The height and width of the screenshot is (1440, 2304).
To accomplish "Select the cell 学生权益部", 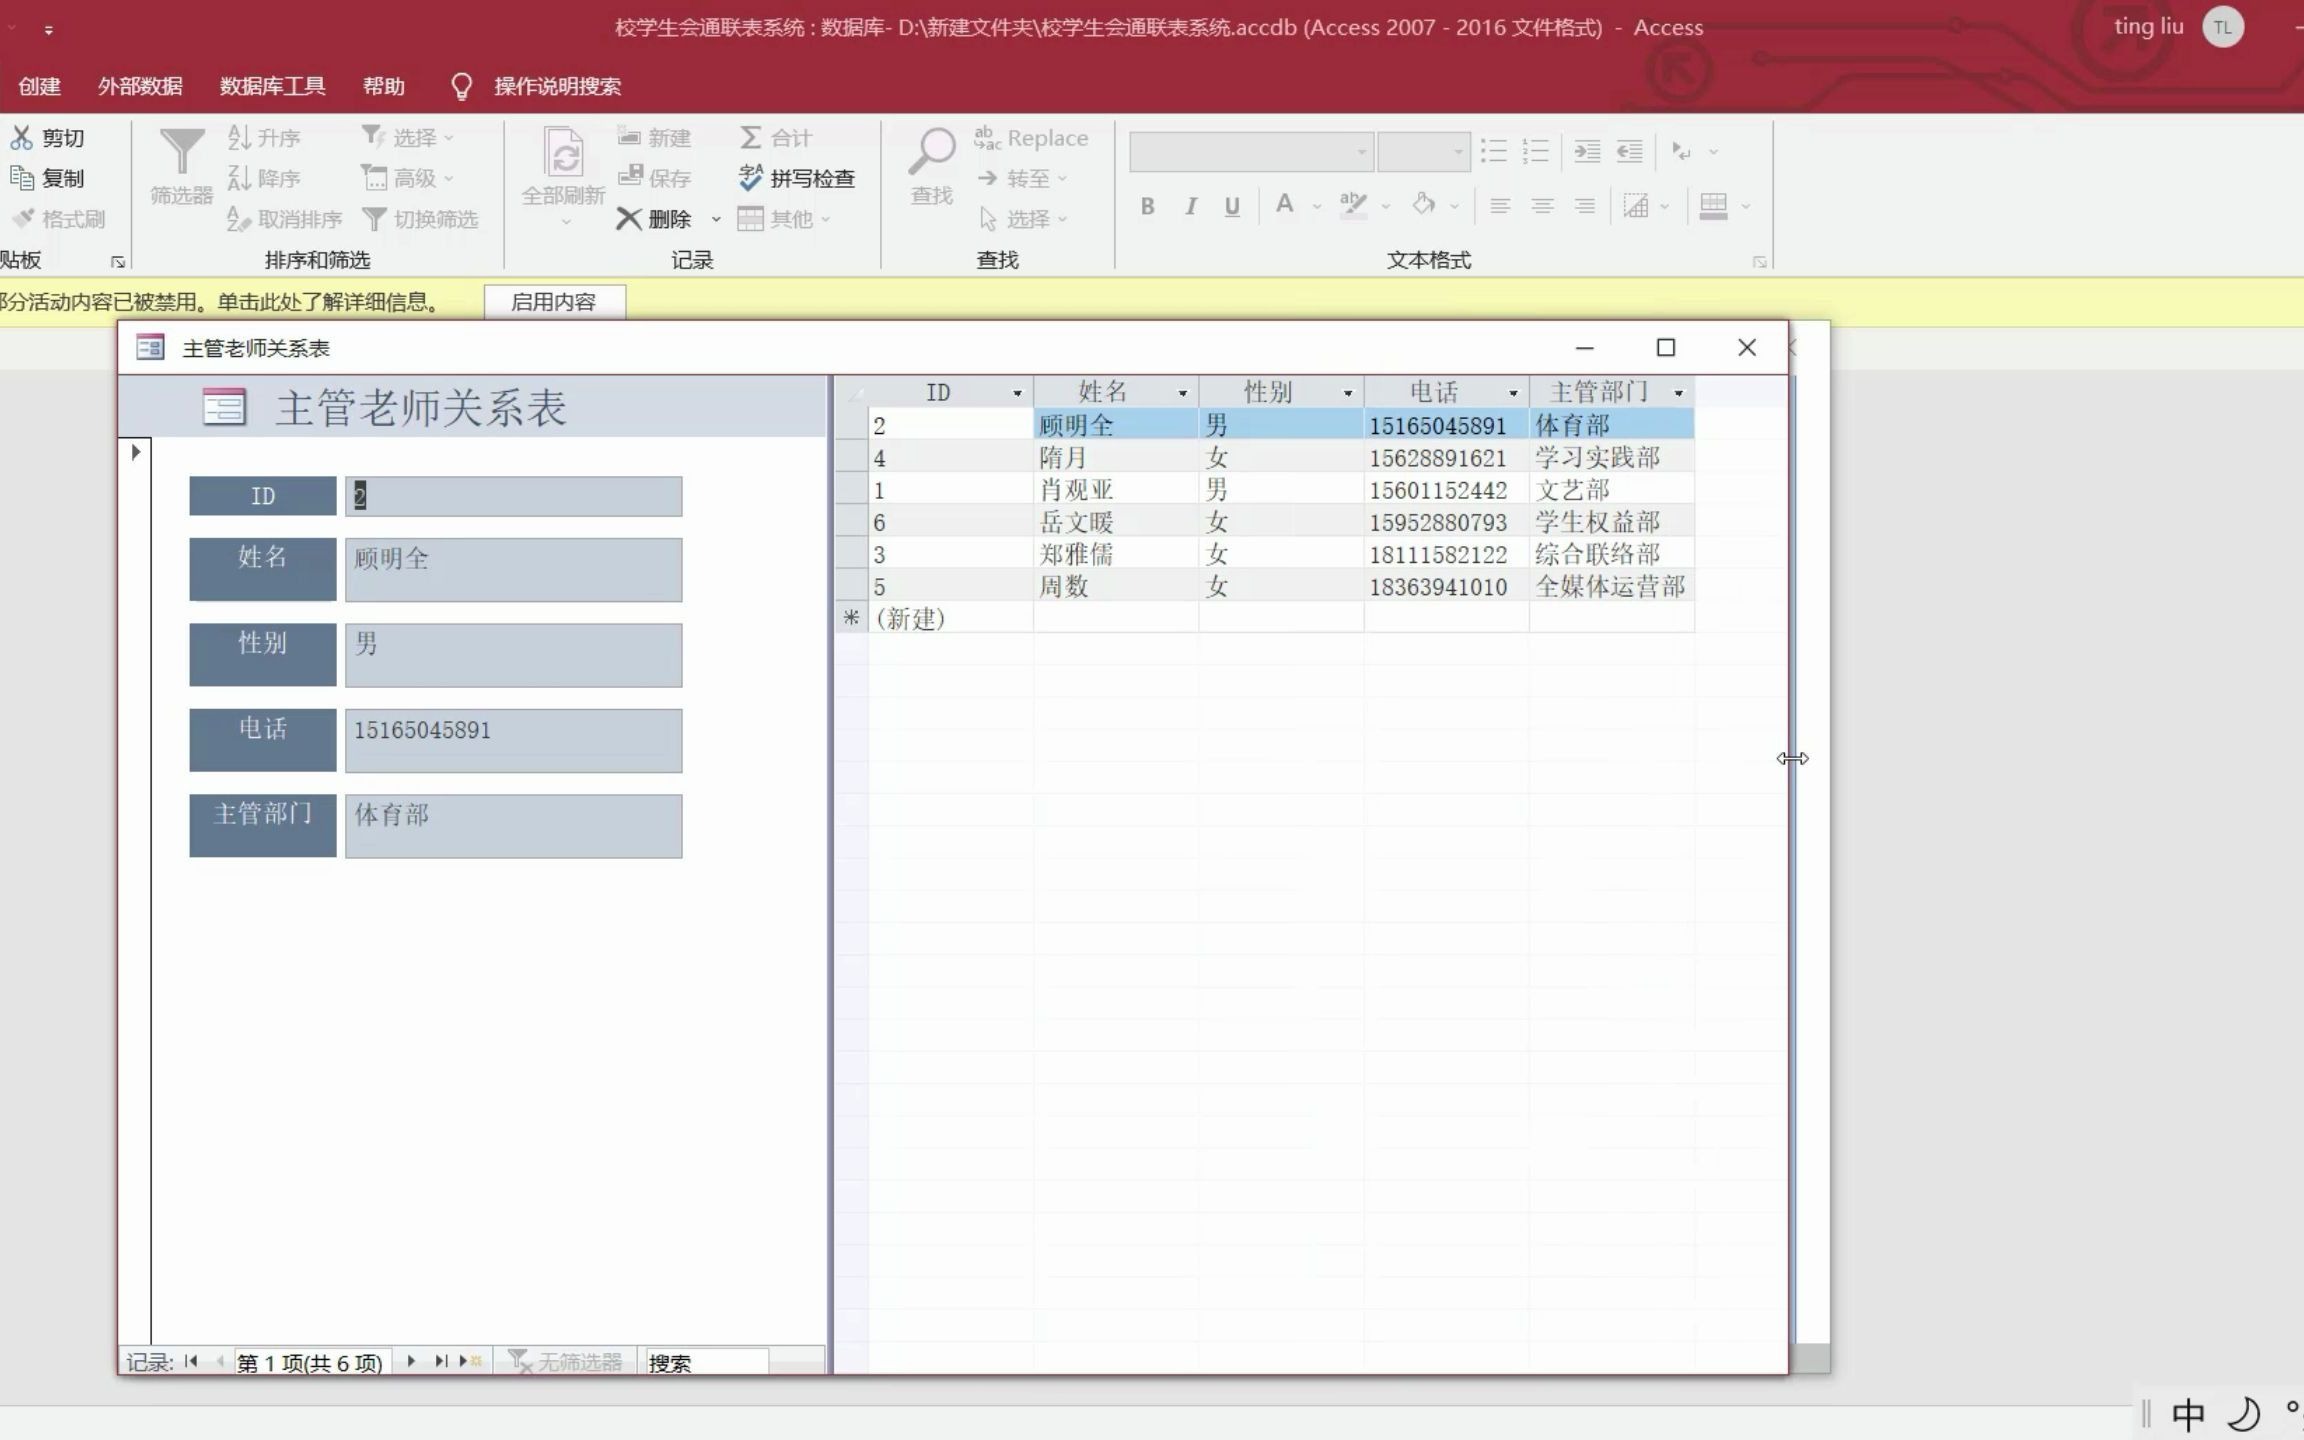I will tap(1611, 522).
